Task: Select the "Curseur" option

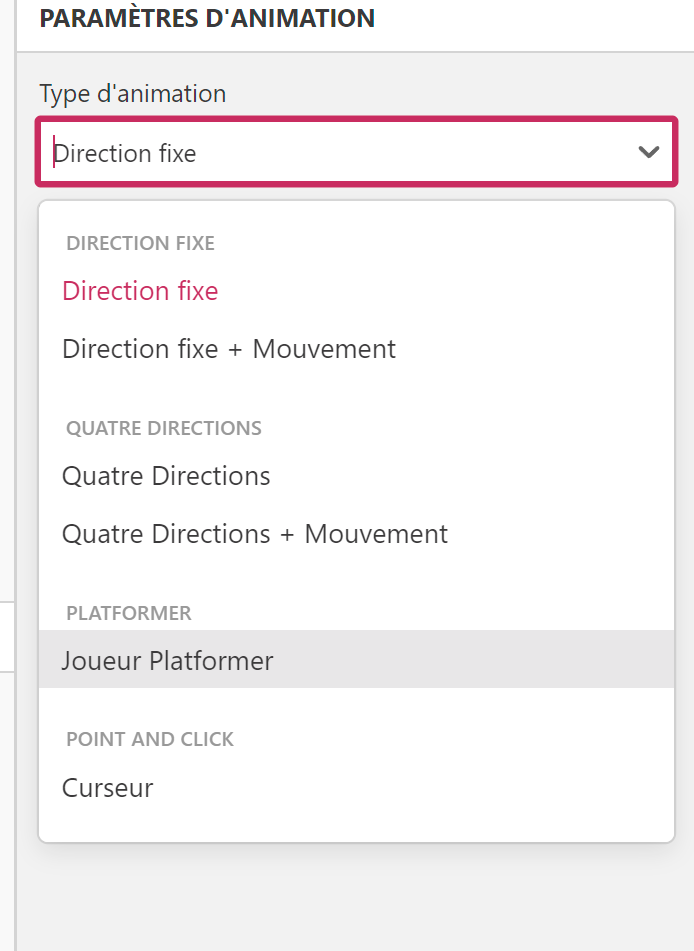Action: (108, 788)
